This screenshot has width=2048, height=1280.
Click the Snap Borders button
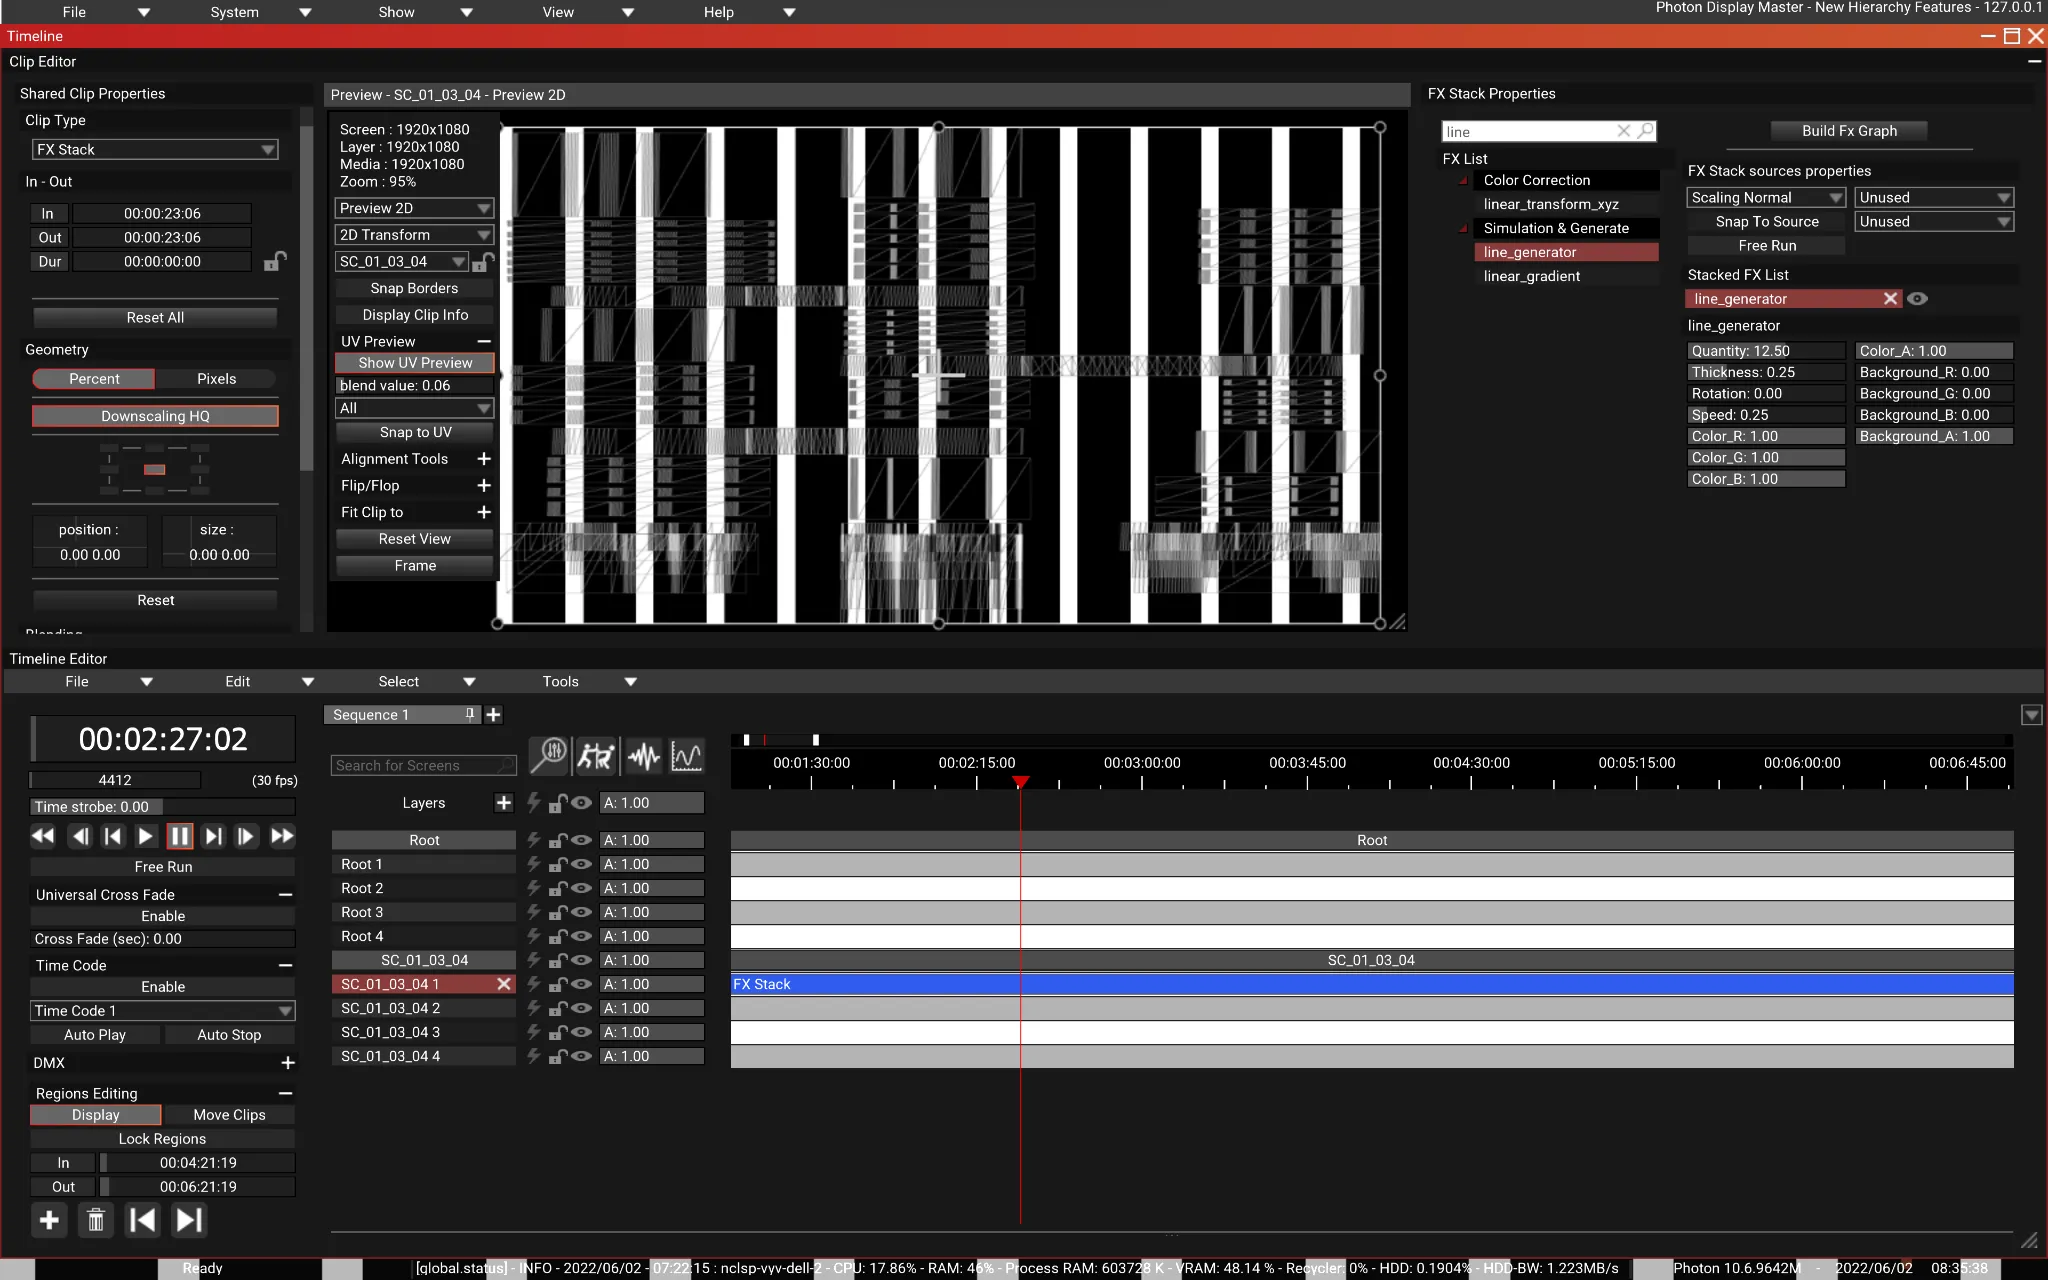pyautogui.click(x=414, y=289)
